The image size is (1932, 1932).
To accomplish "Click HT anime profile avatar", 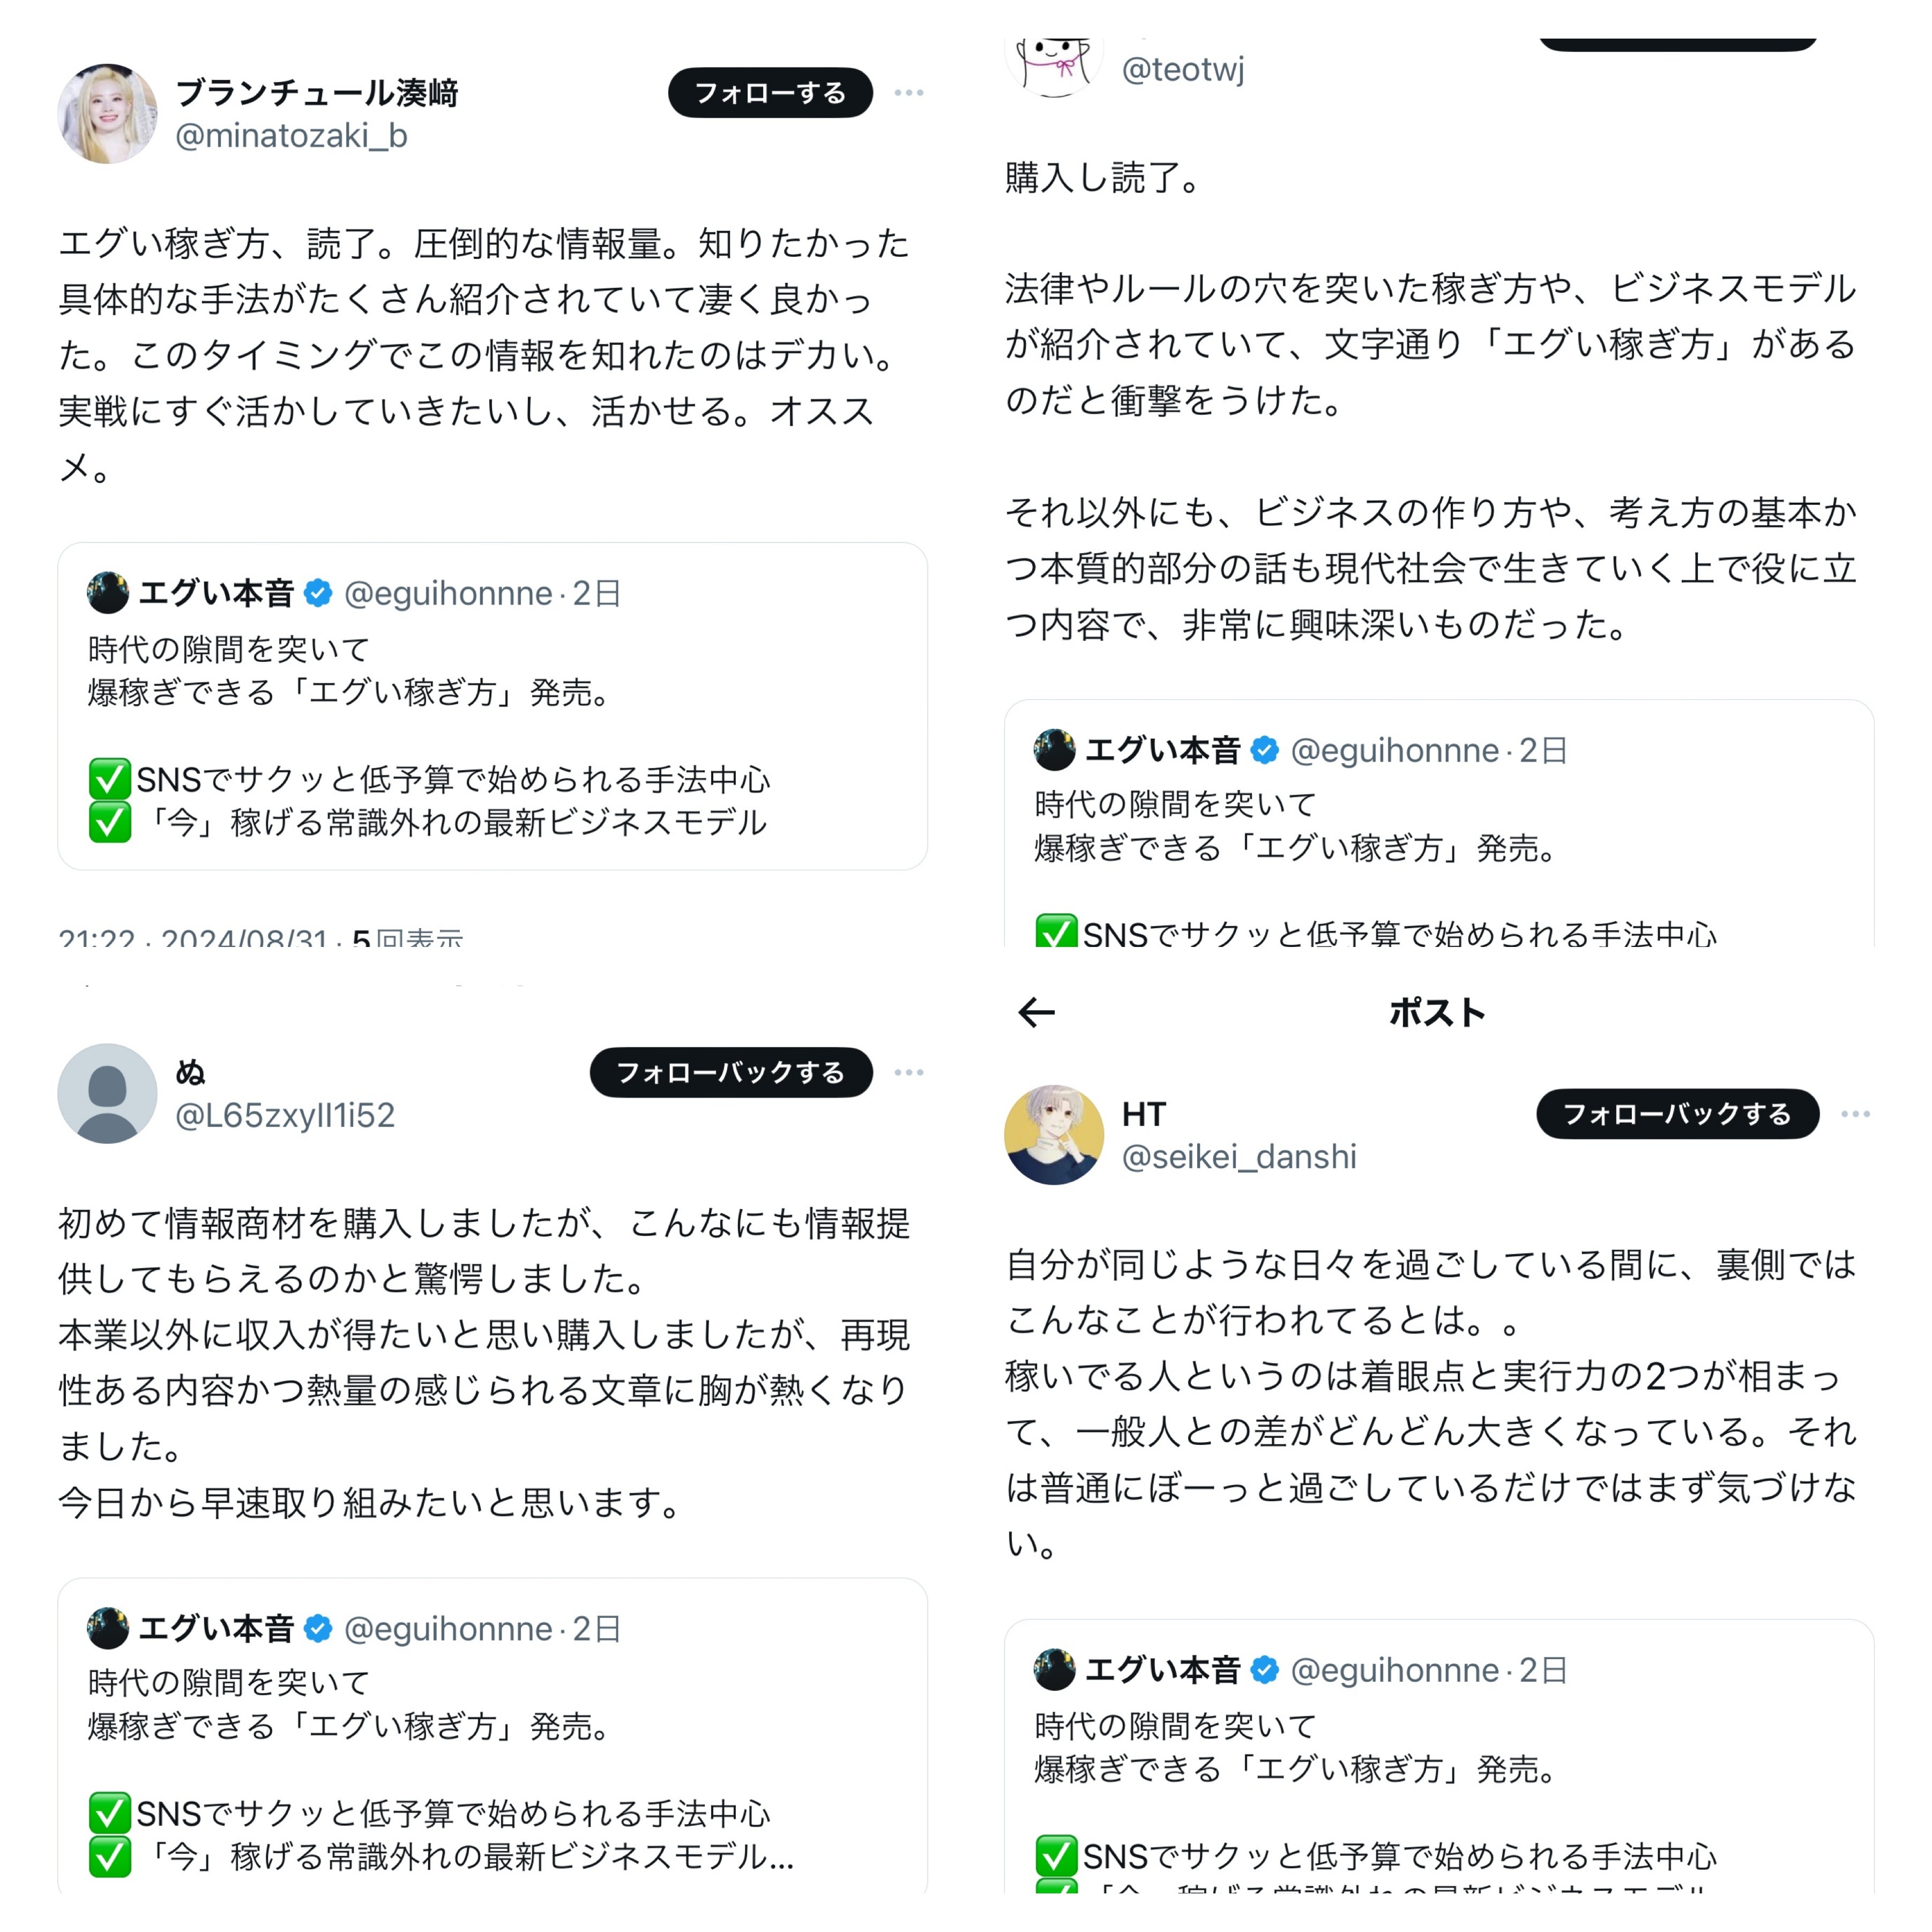I will [1053, 1135].
